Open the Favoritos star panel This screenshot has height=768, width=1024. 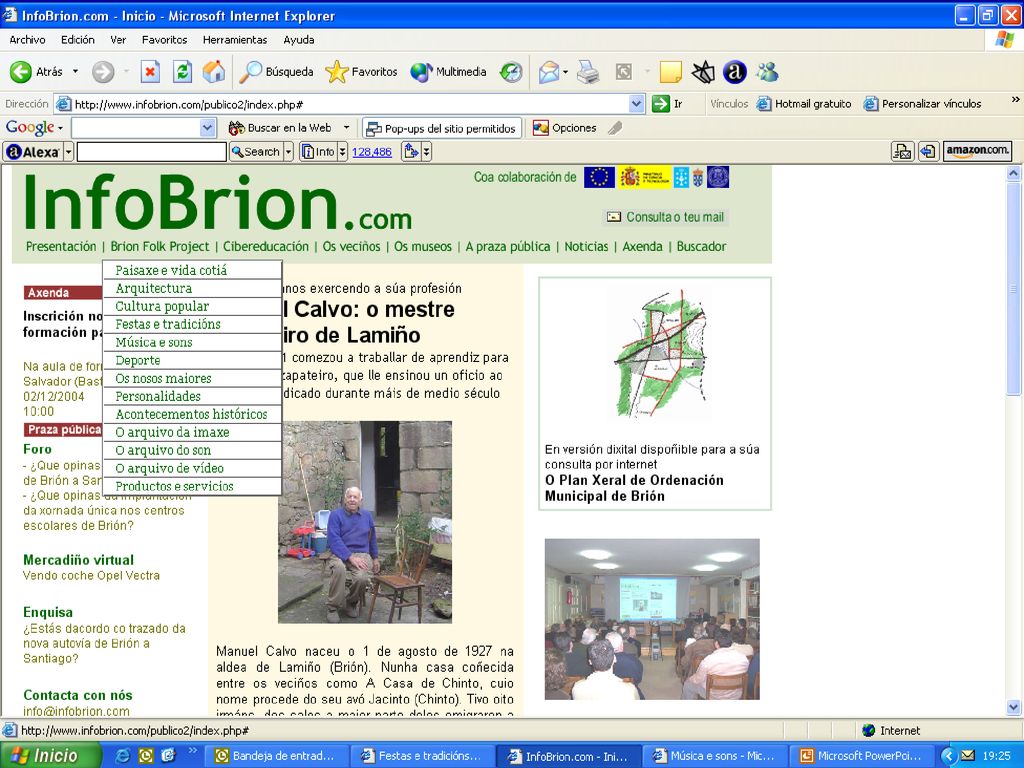tap(362, 72)
